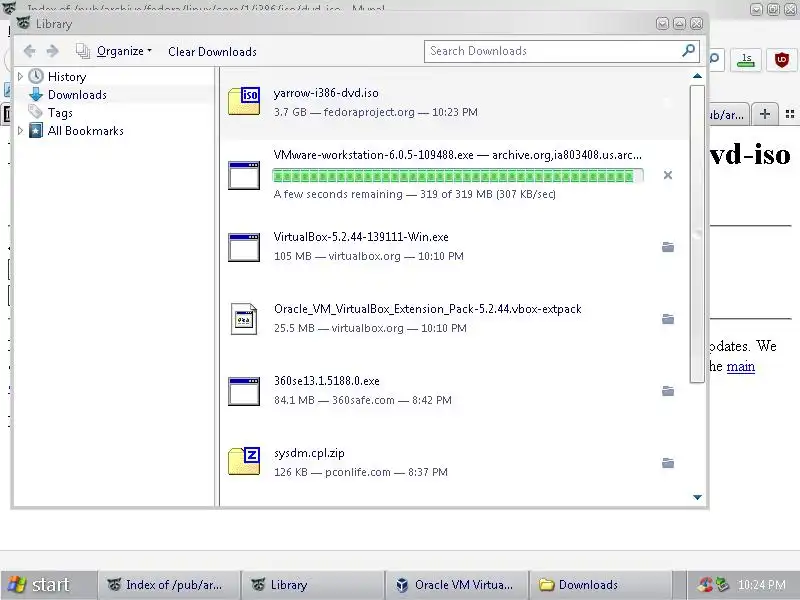800x600 pixels.
Task: Click the all tabs grid icon
Action: [x=790, y=114]
